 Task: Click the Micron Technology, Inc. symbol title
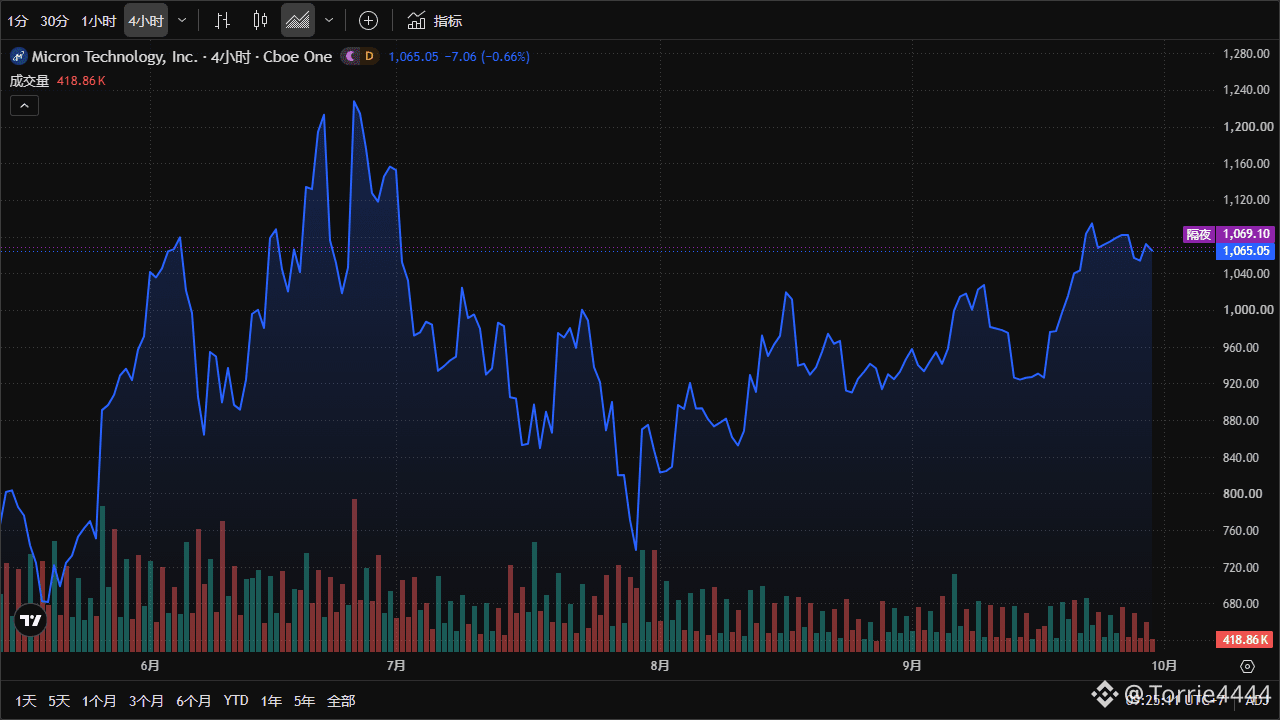tap(114, 57)
